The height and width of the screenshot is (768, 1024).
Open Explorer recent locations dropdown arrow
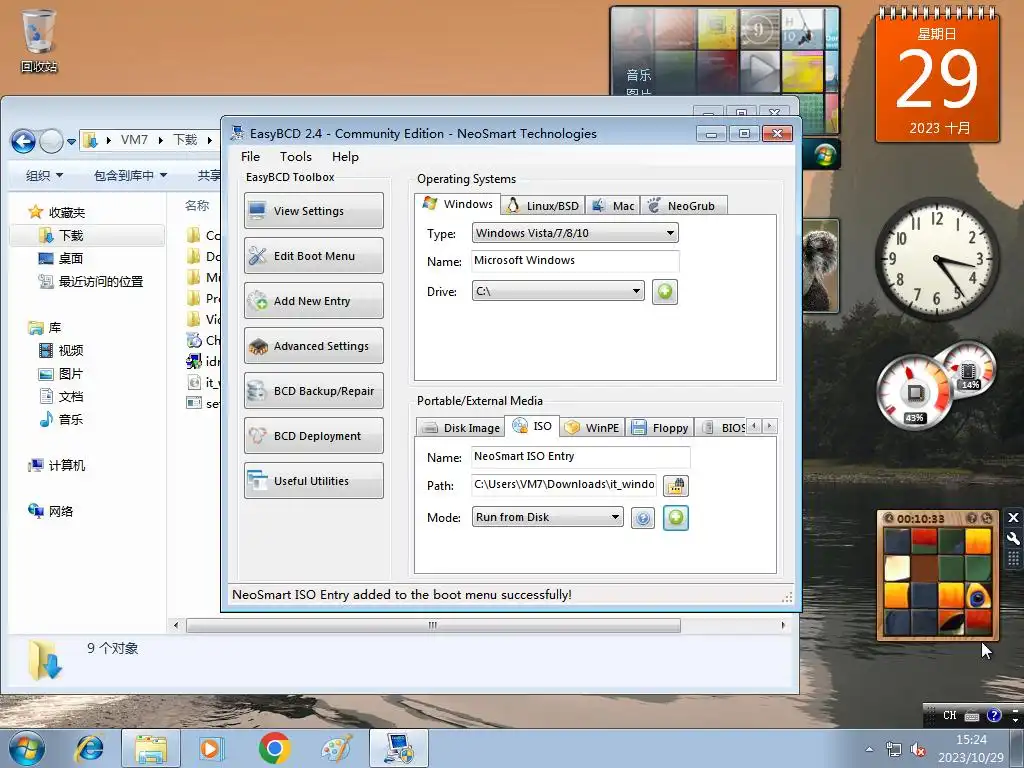pyautogui.click(x=71, y=141)
